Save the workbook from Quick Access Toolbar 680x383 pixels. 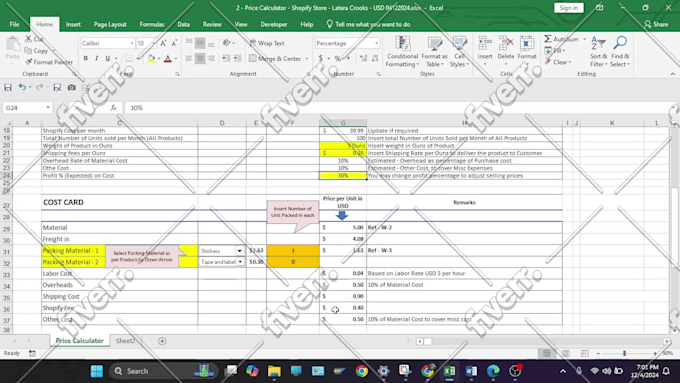point(8,88)
